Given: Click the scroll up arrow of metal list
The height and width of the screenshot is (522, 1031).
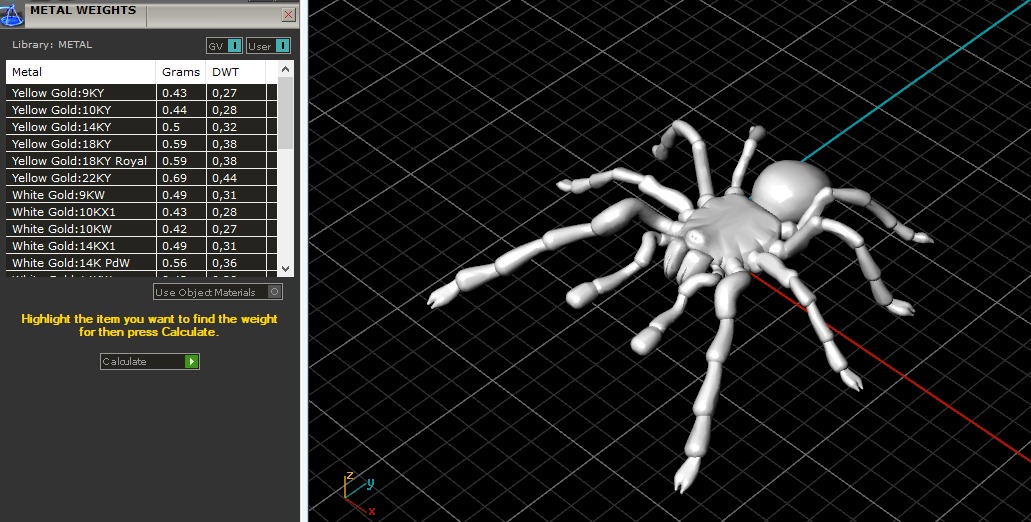Looking at the screenshot, I should coord(285,69).
